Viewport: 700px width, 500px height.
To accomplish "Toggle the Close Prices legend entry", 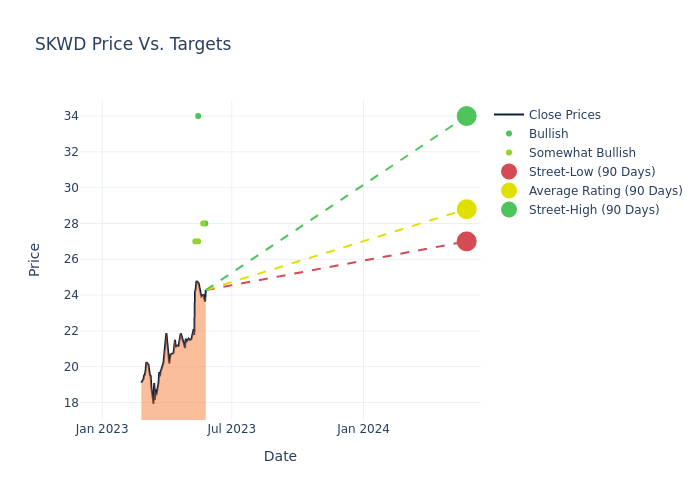I will [x=564, y=115].
